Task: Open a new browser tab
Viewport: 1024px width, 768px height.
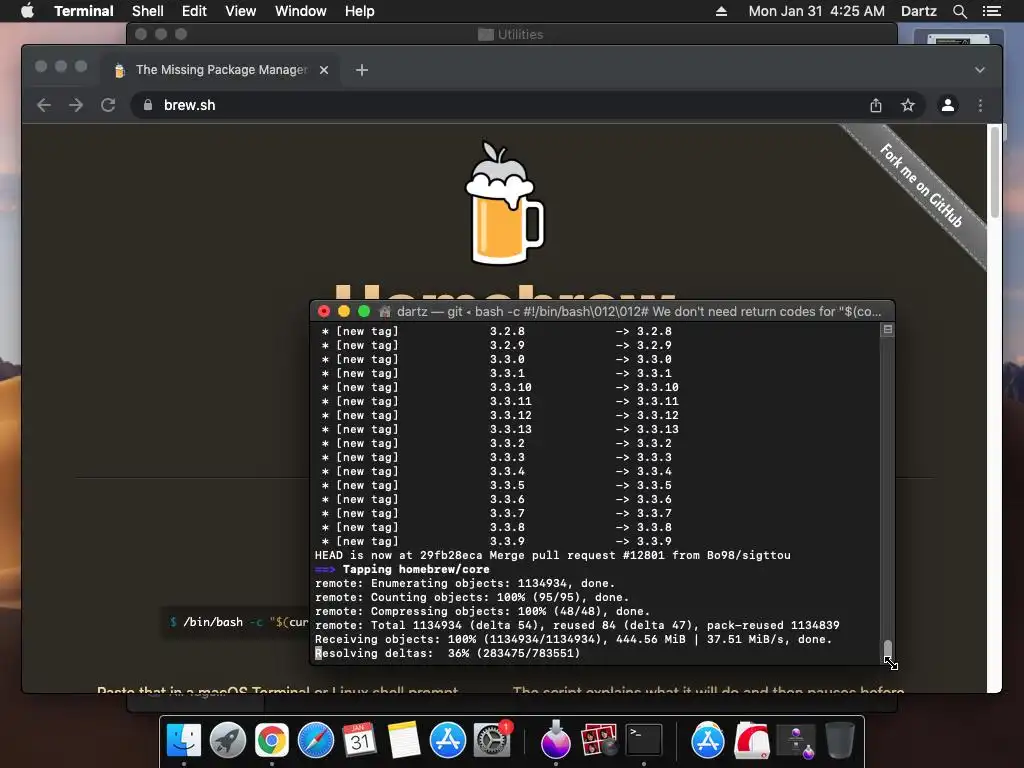Action: click(362, 70)
